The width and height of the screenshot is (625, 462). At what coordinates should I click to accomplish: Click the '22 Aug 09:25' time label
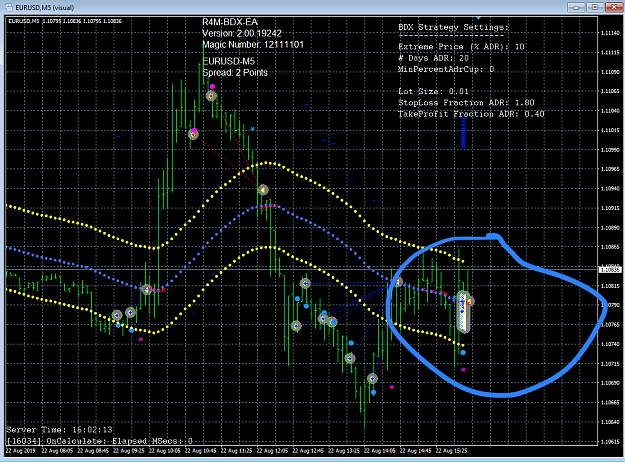pos(129,451)
